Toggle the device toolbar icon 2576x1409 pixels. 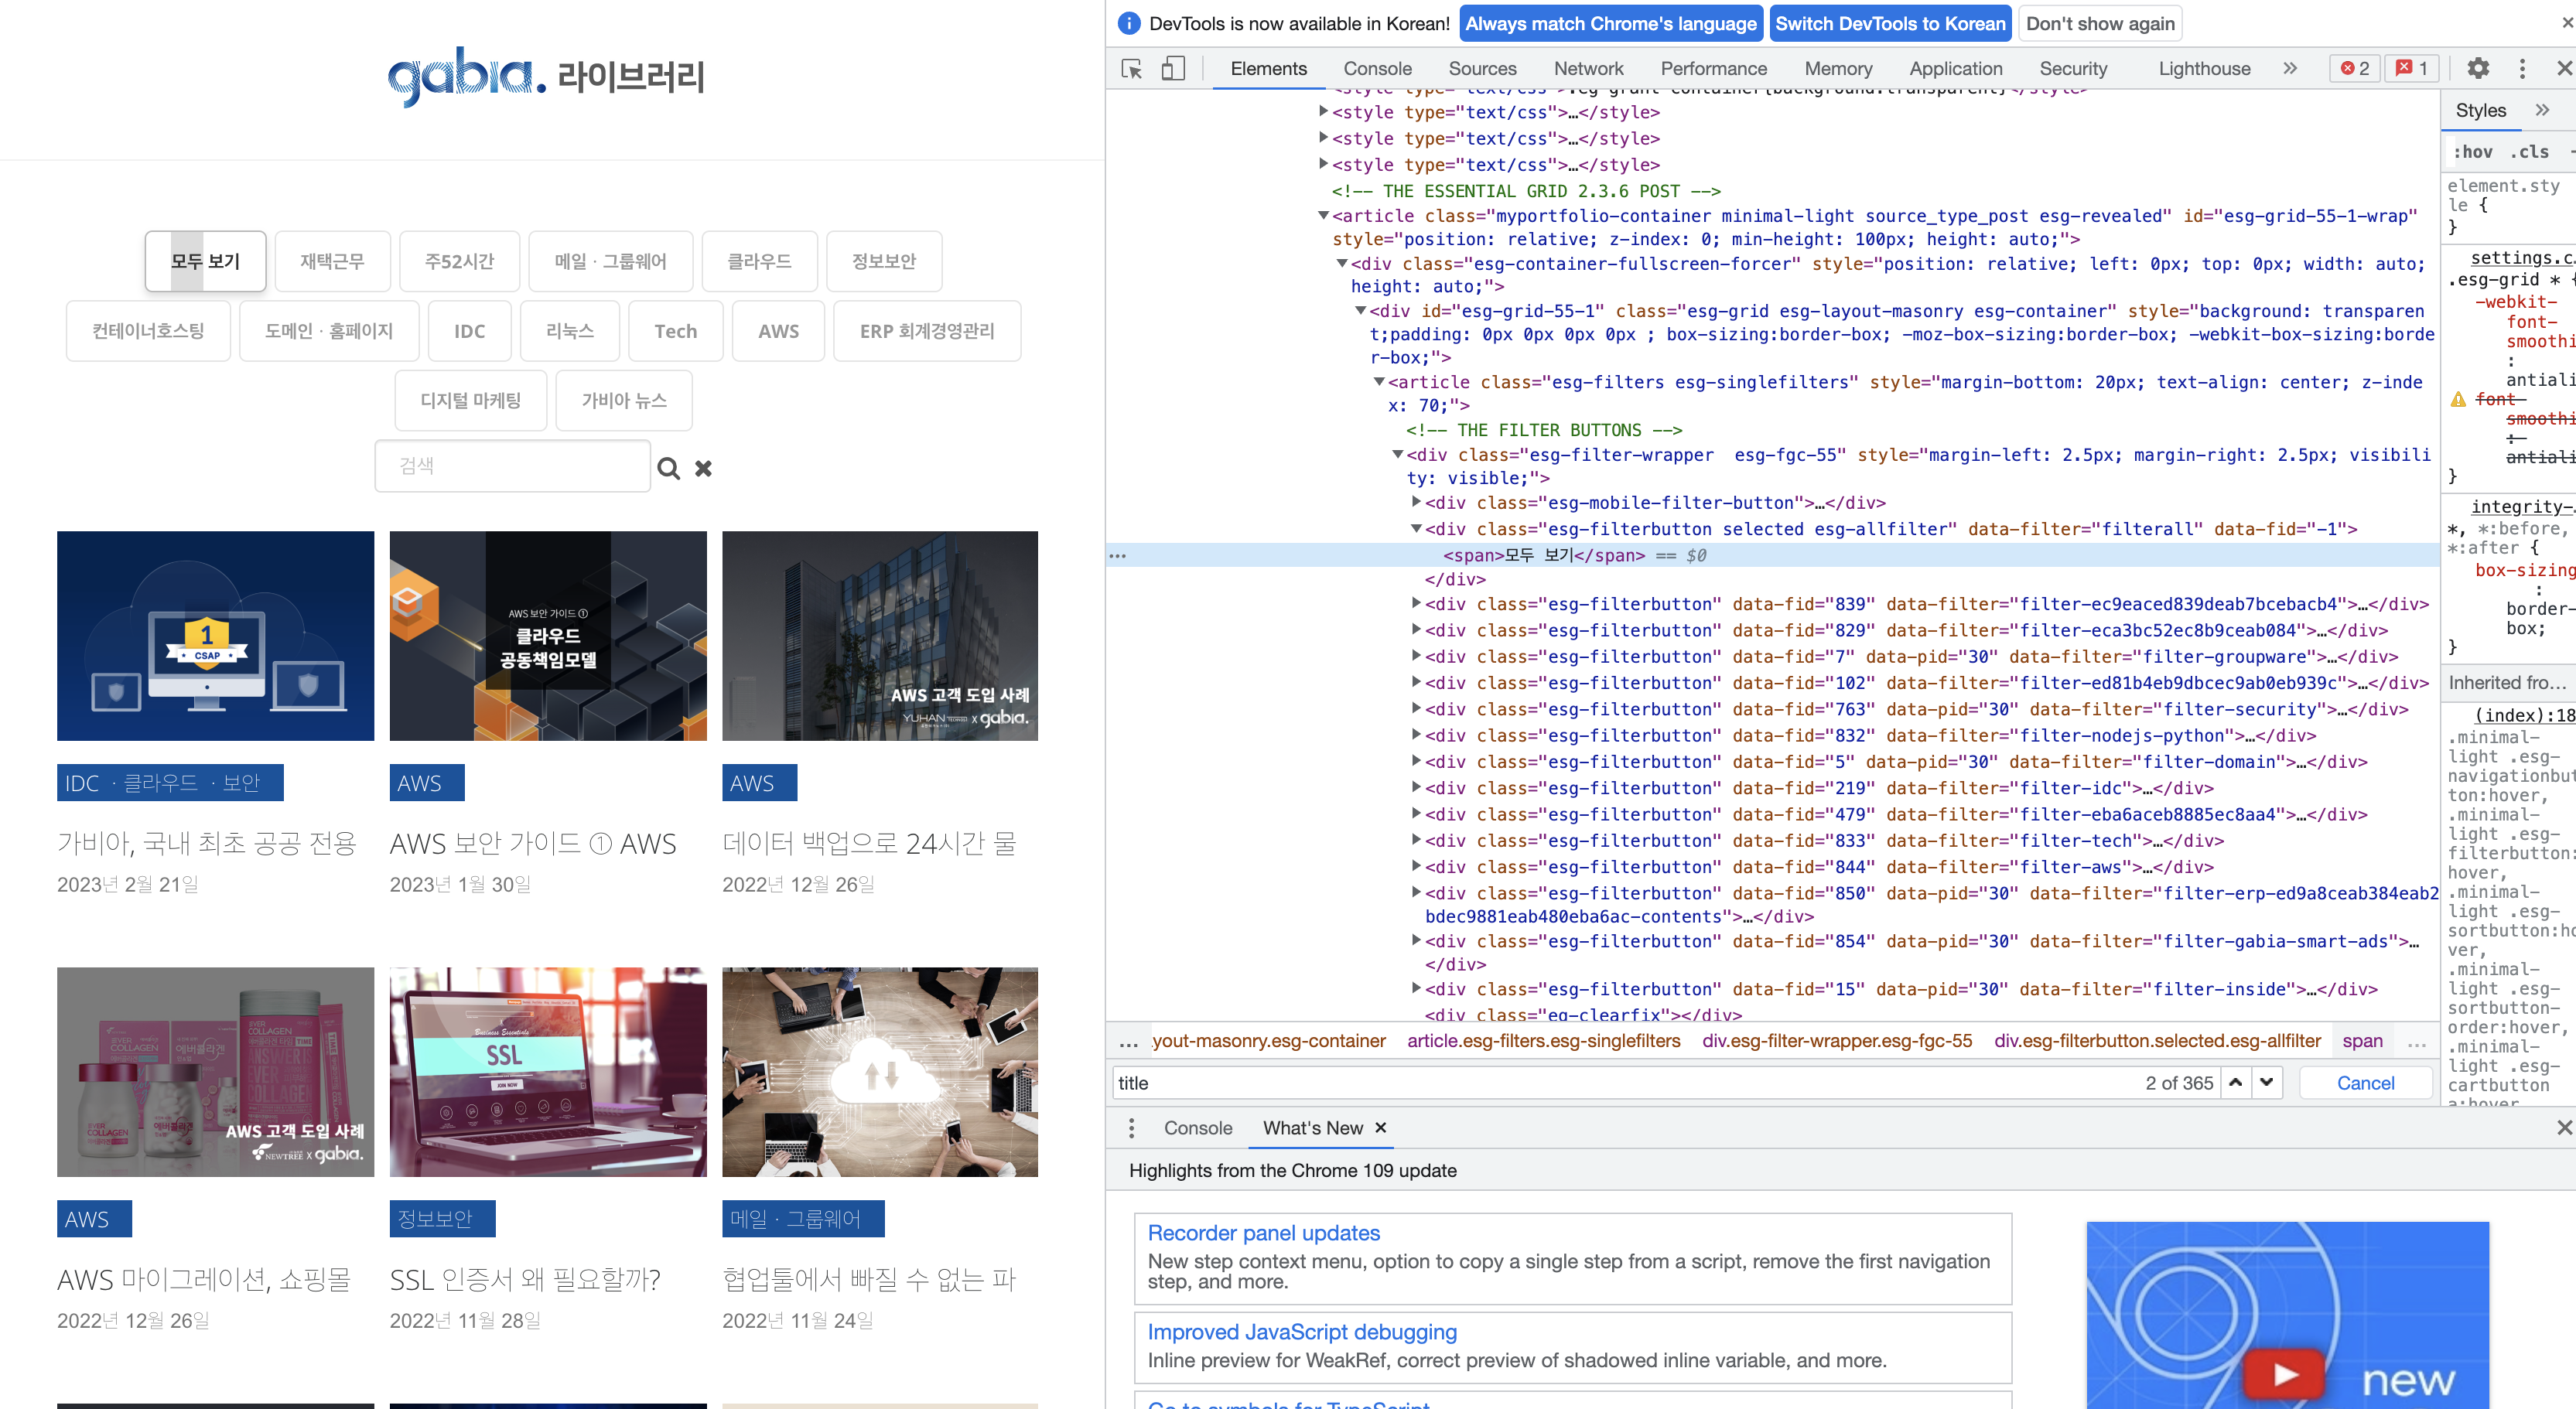[x=1173, y=69]
